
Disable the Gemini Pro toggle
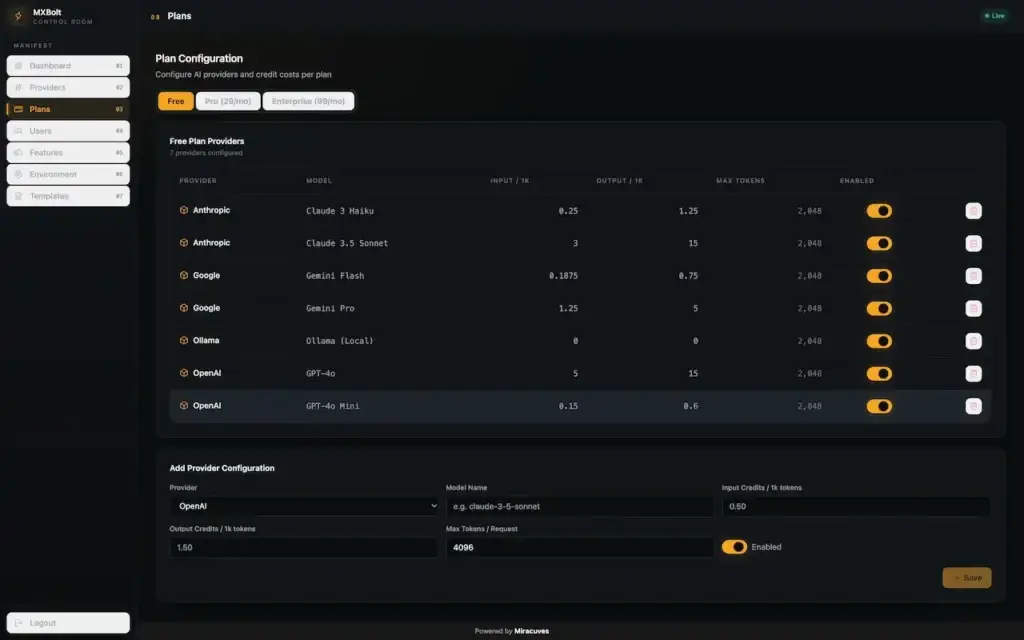point(879,308)
